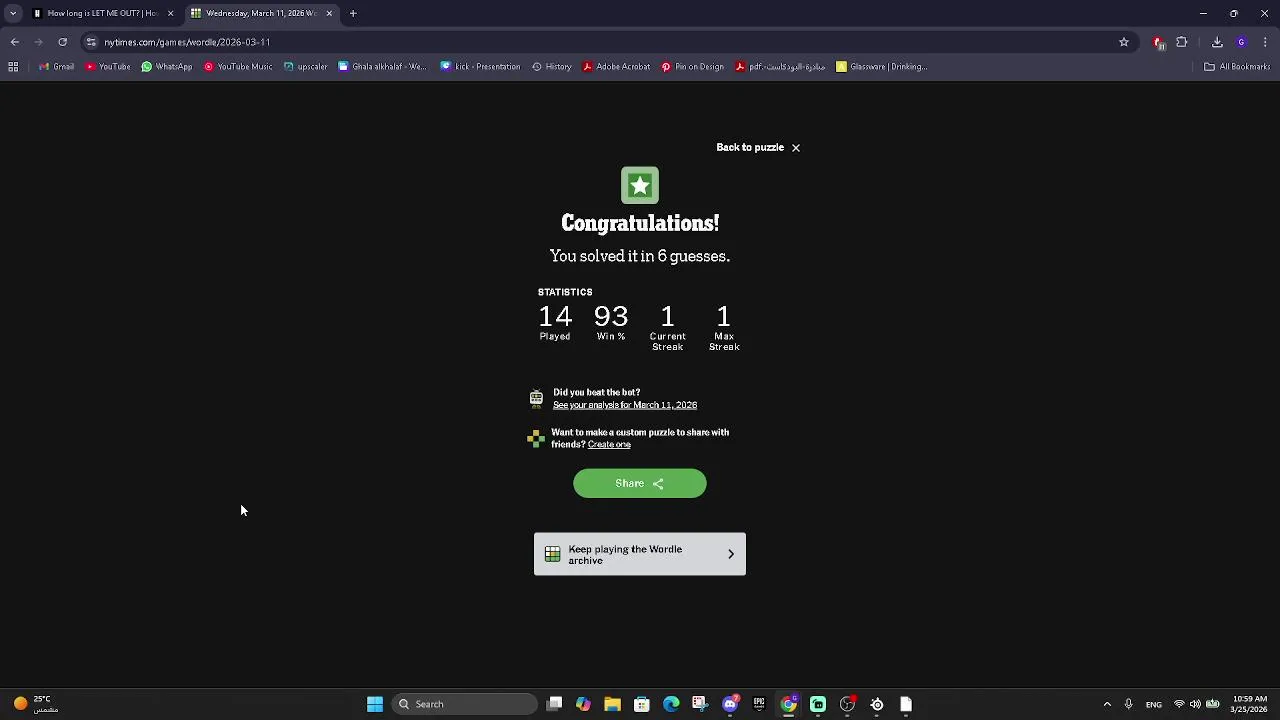This screenshot has height=720, width=1280.
Task: Open File Explorer from taskbar
Action: coord(613,705)
